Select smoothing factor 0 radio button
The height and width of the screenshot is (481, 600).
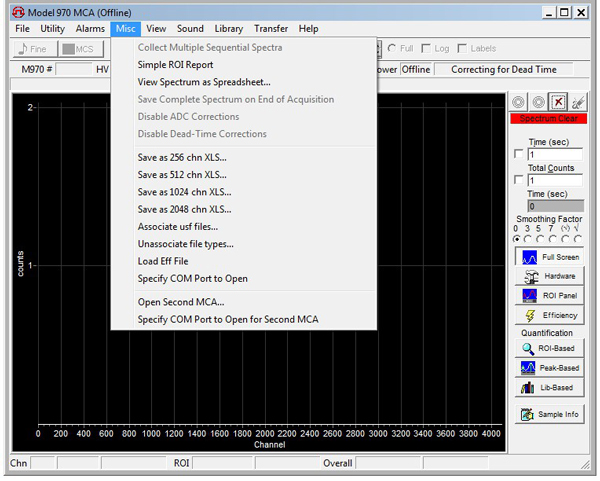(x=516, y=239)
